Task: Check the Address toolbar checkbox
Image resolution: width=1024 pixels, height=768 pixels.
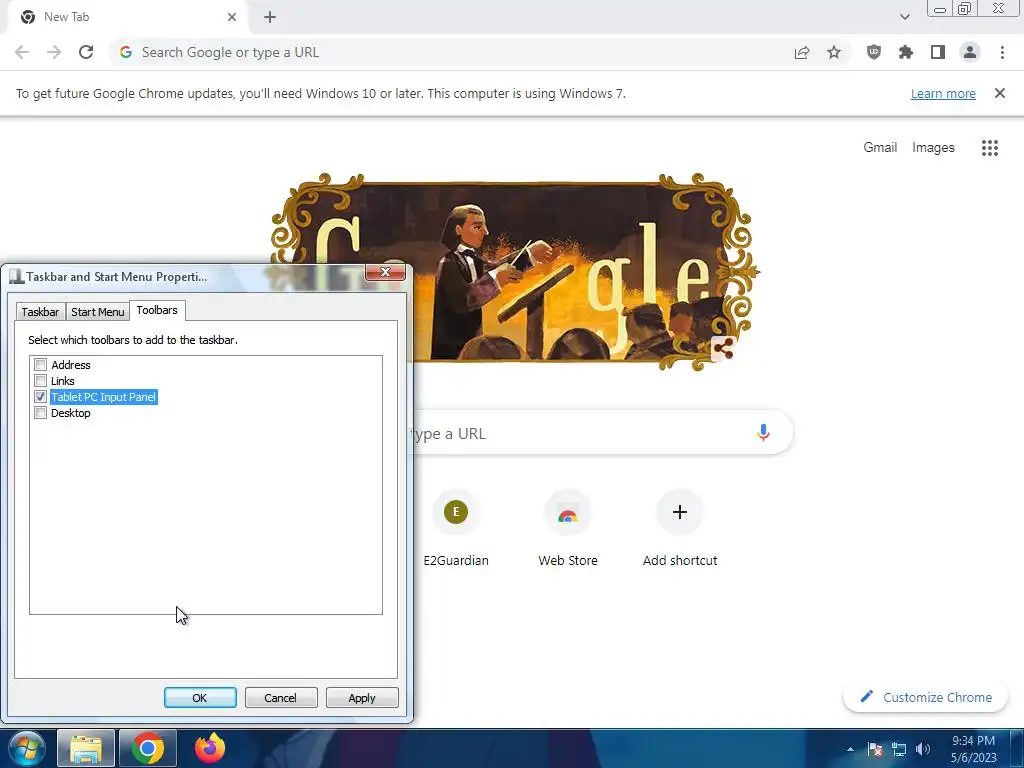Action: click(40, 364)
